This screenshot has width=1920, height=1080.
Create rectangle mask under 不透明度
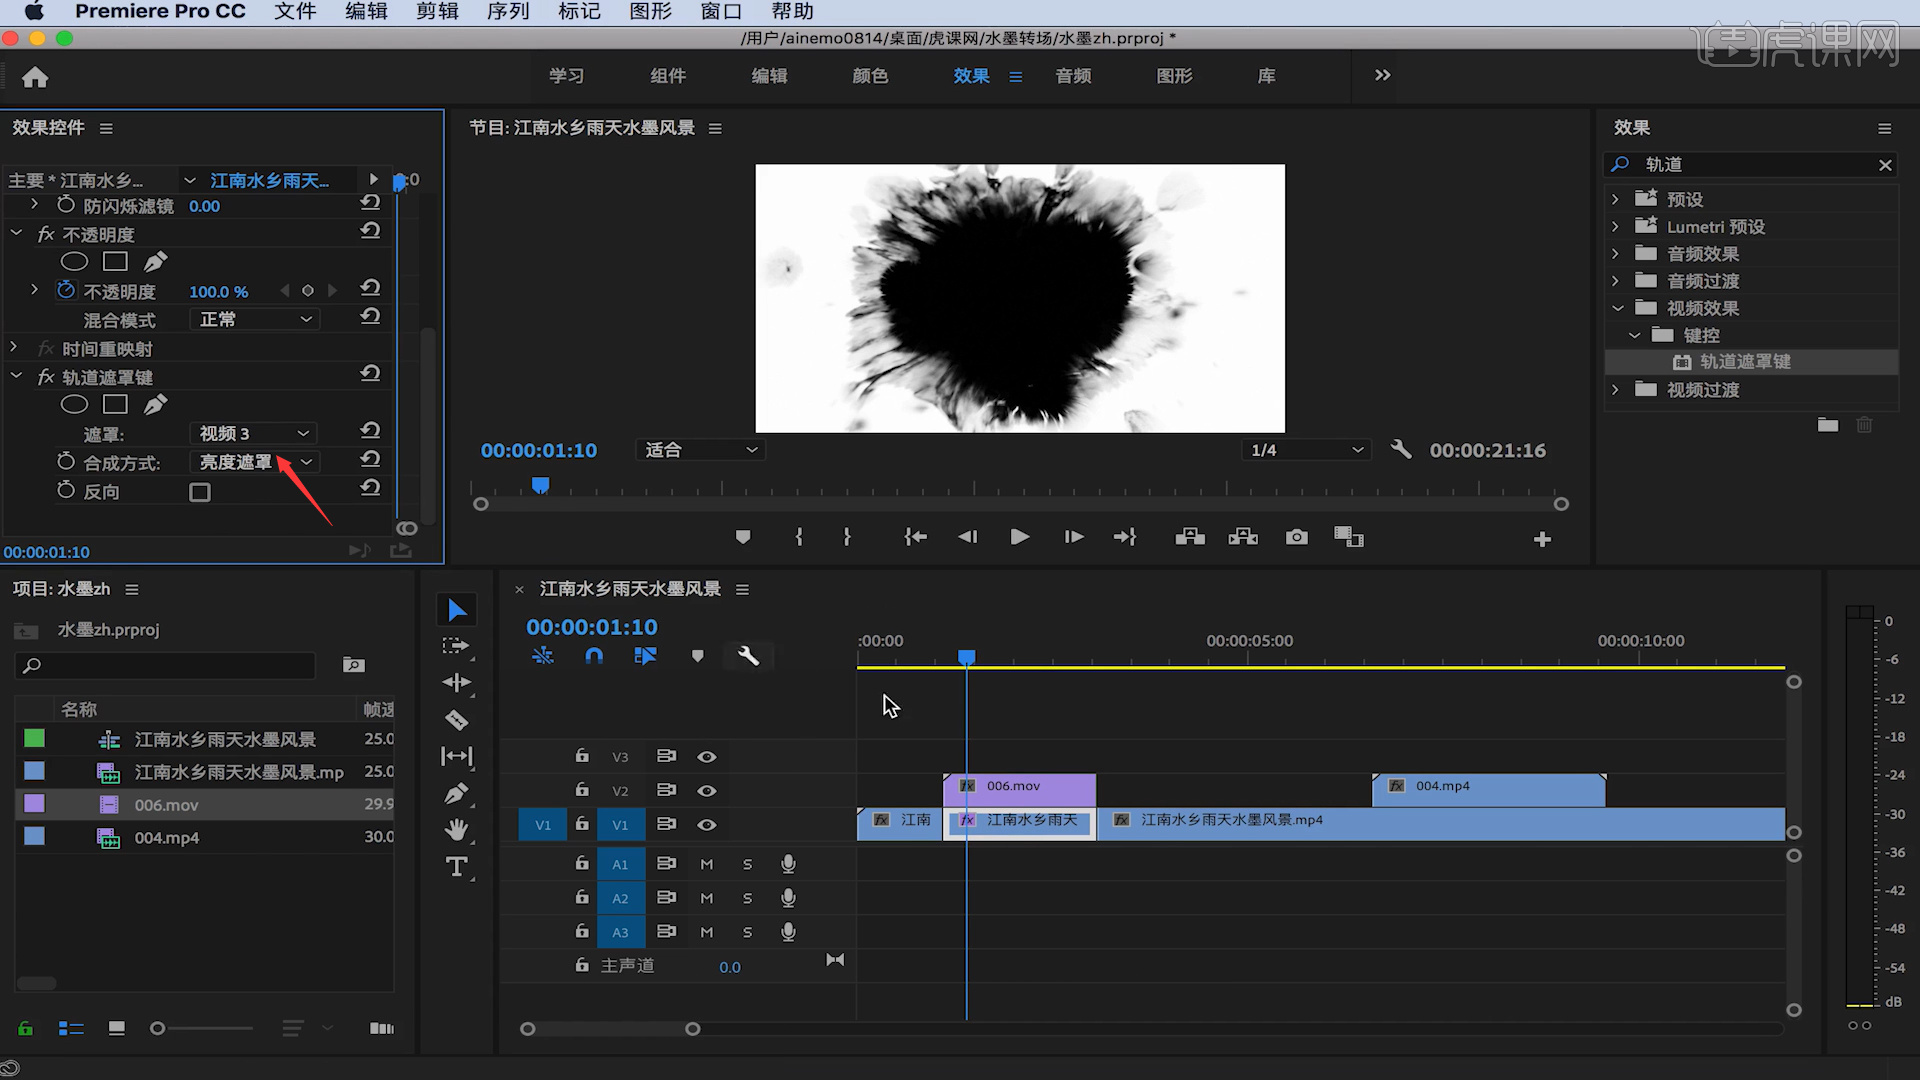116,262
